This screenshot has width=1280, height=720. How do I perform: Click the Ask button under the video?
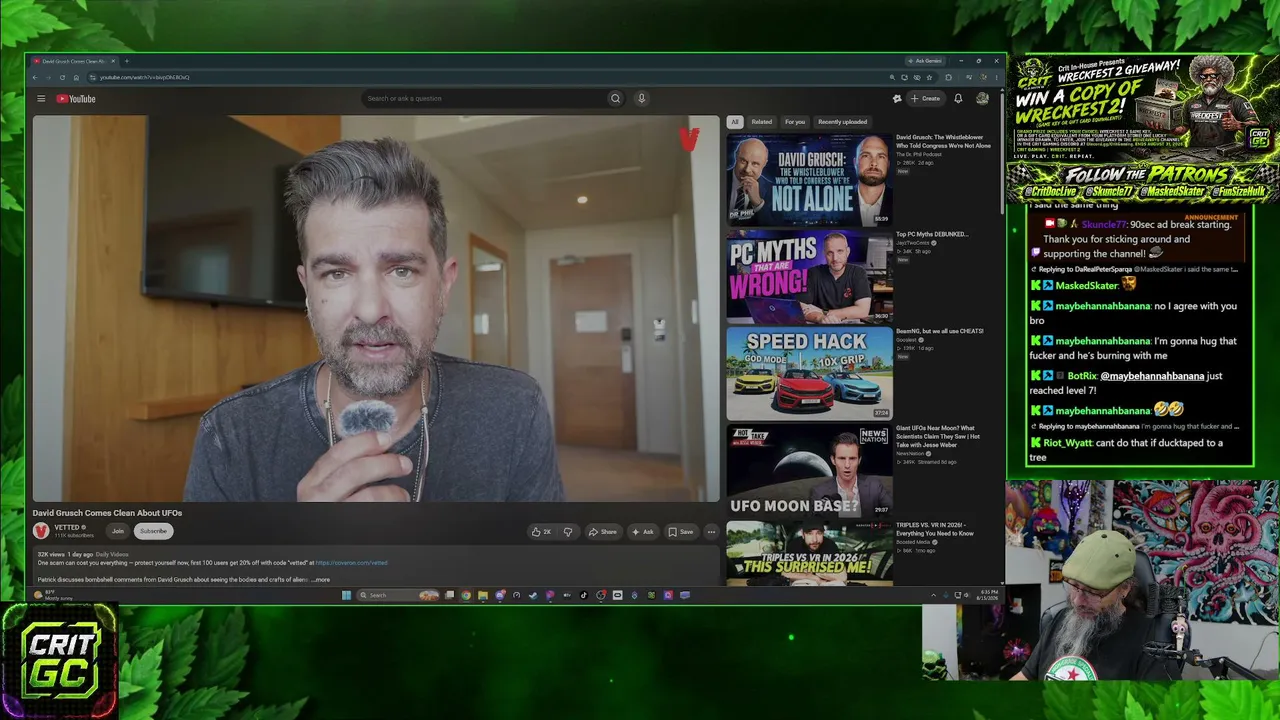pyautogui.click(x=642, y=532)
